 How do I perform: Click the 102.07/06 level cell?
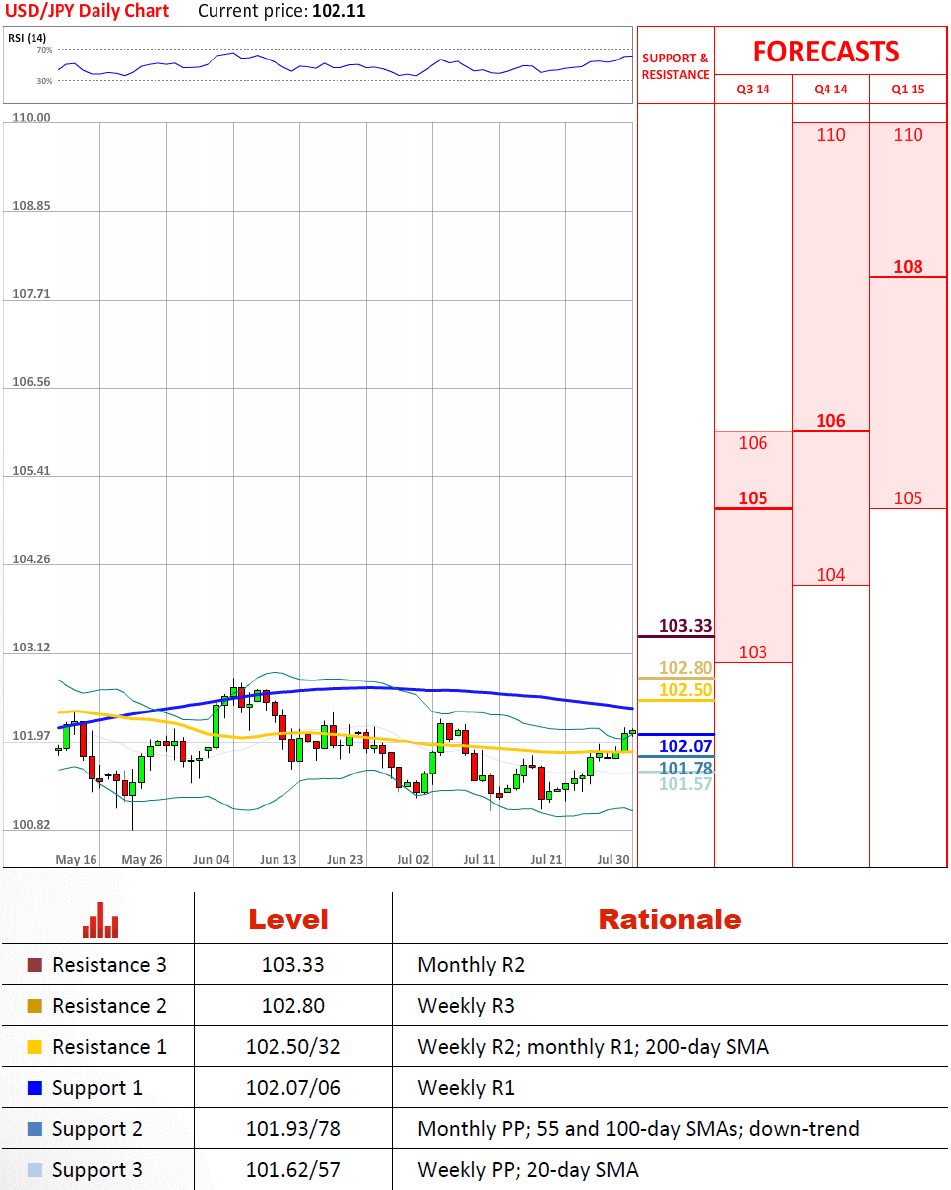tap(293, 1088)
